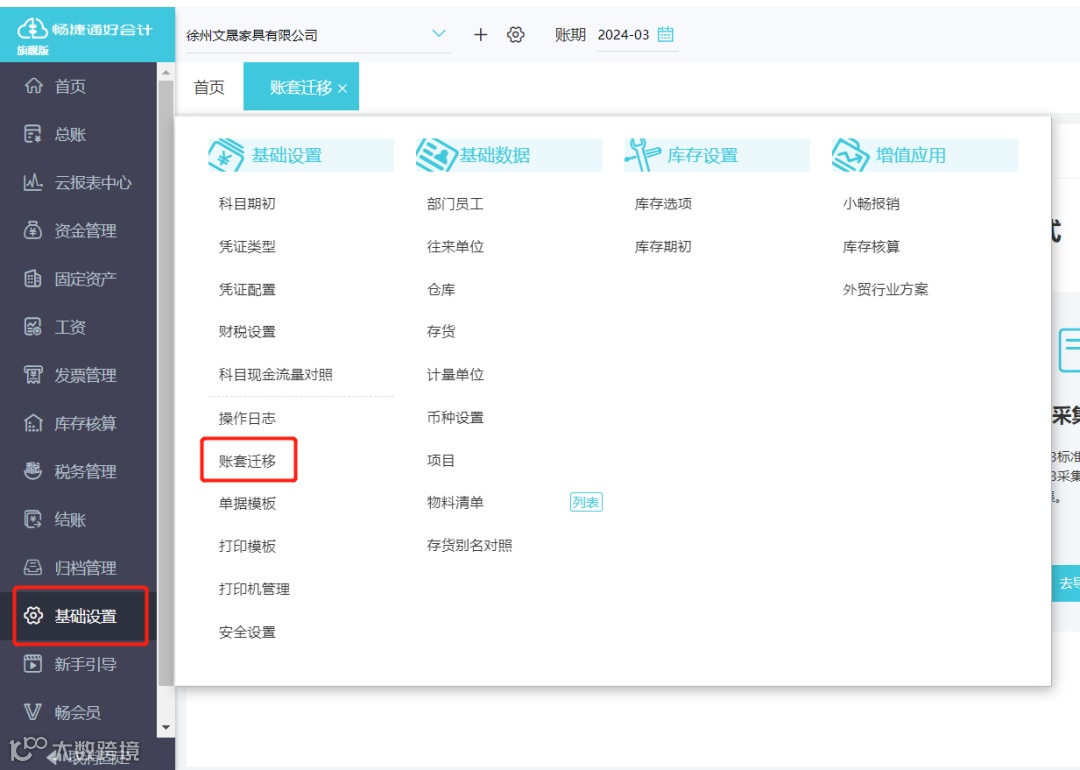This screenshot has height=770, width=1080.
Task: Open 安全设置 menu item
Action: (x=247, y=632)
